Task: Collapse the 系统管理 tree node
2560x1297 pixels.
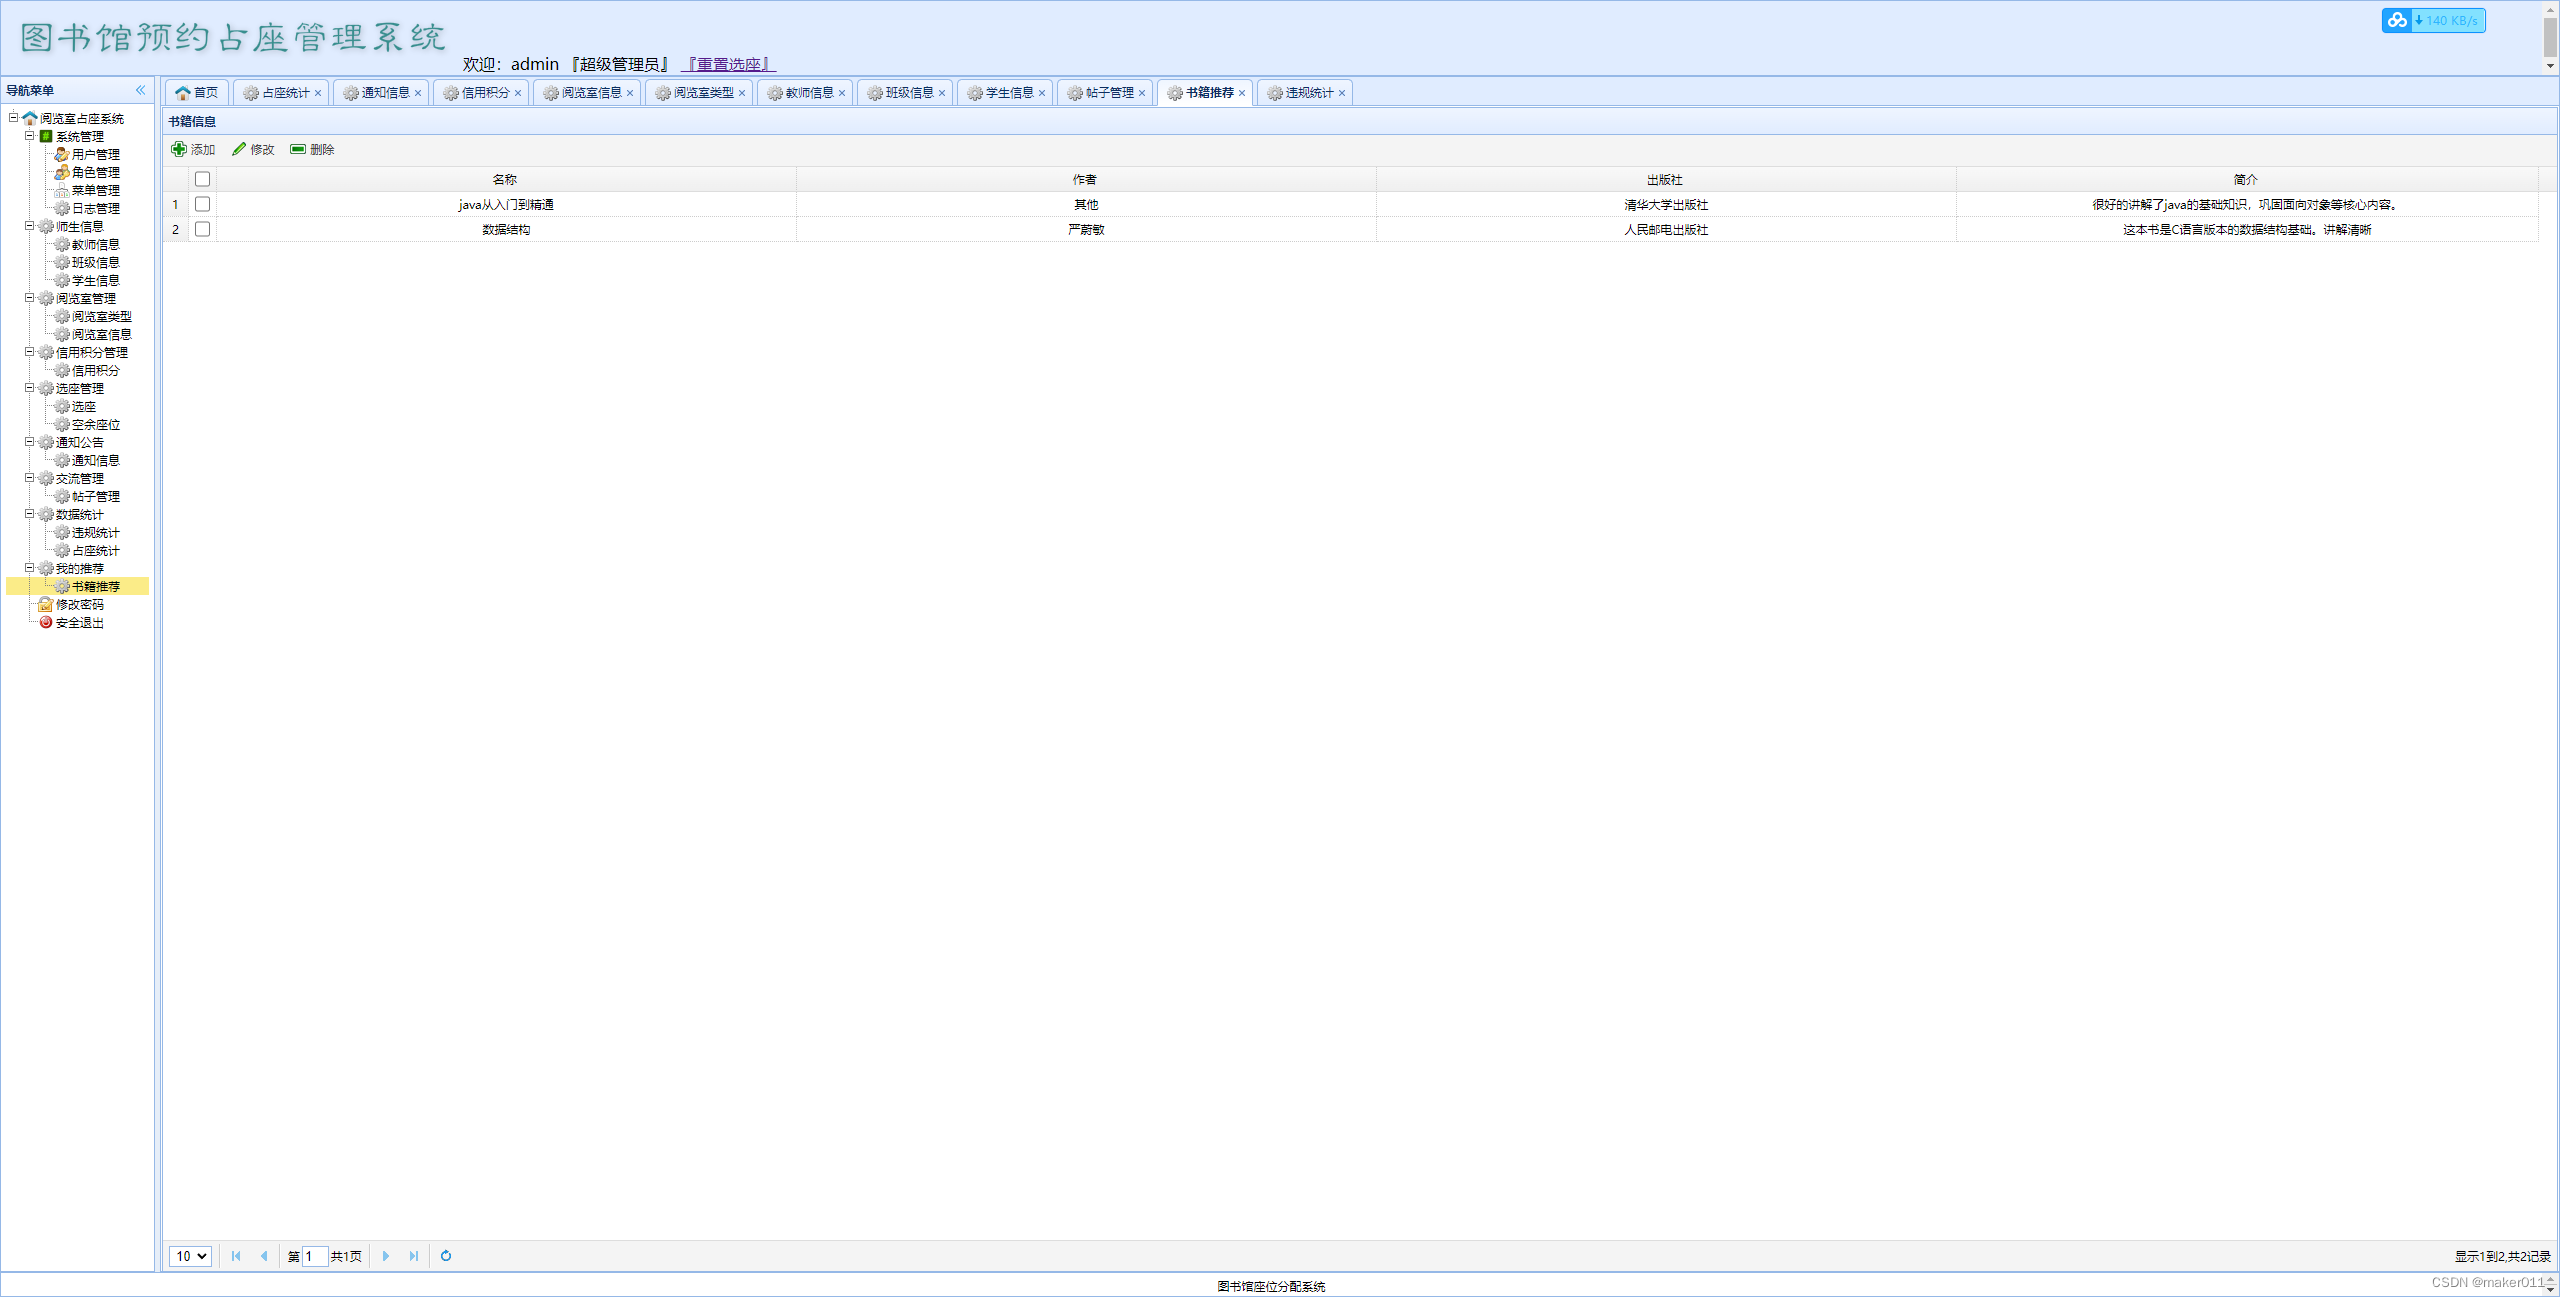Action: click(30, 136)
